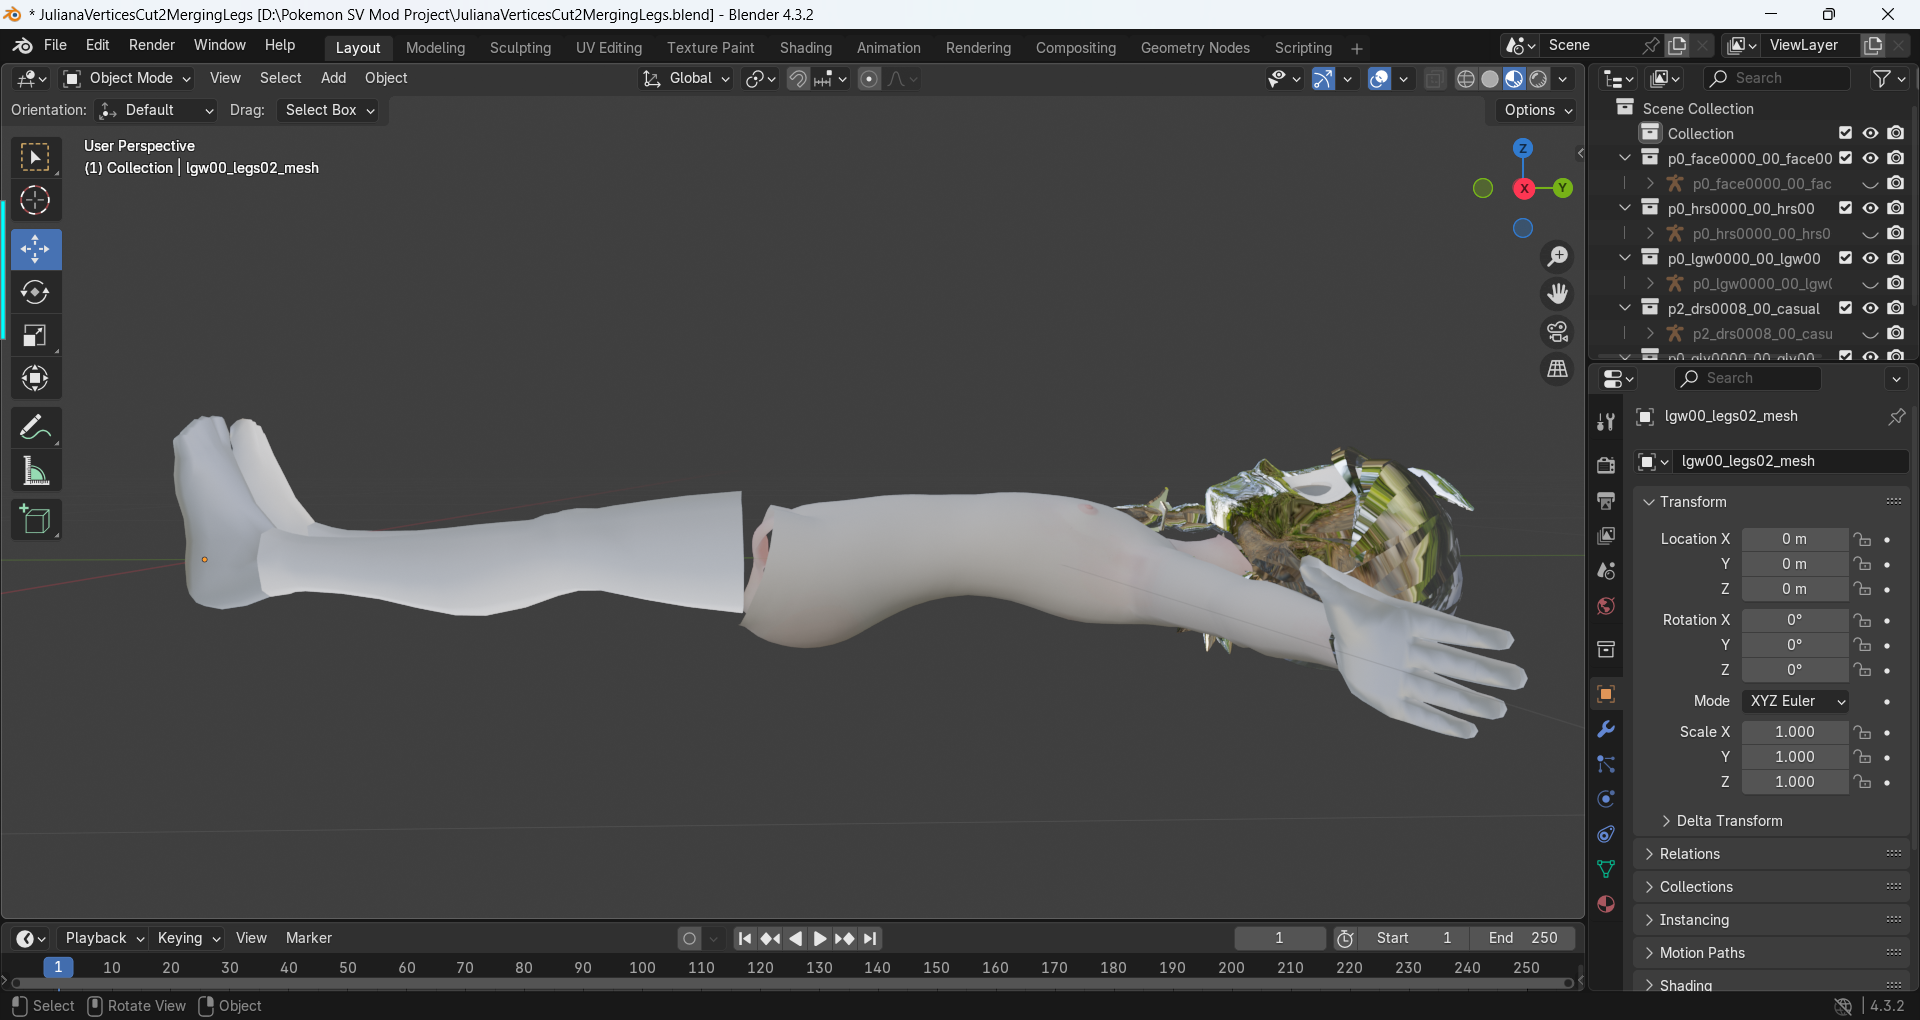Screen dimensions: 1920x1020
Task: Open the Physics properties tab
Action: click(x=1606, y=799)
